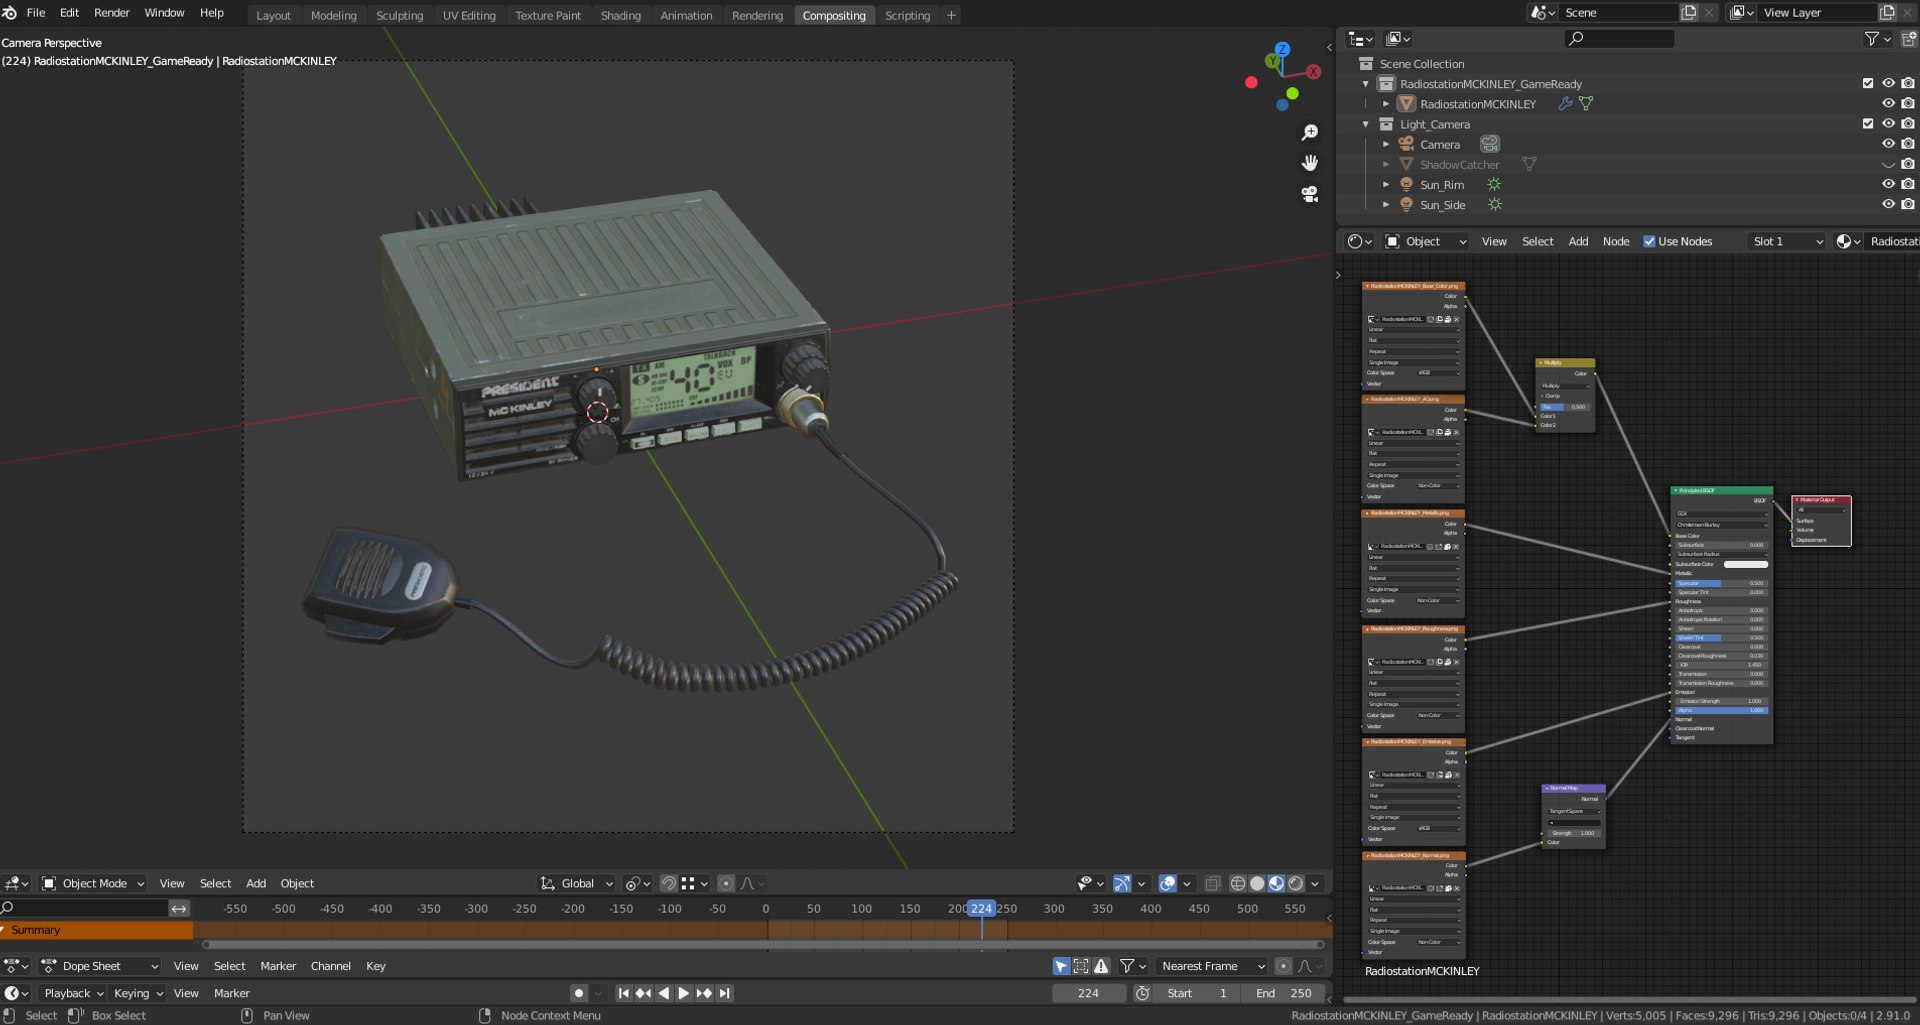Switch to material preview shading

(x=1276, y=883)
